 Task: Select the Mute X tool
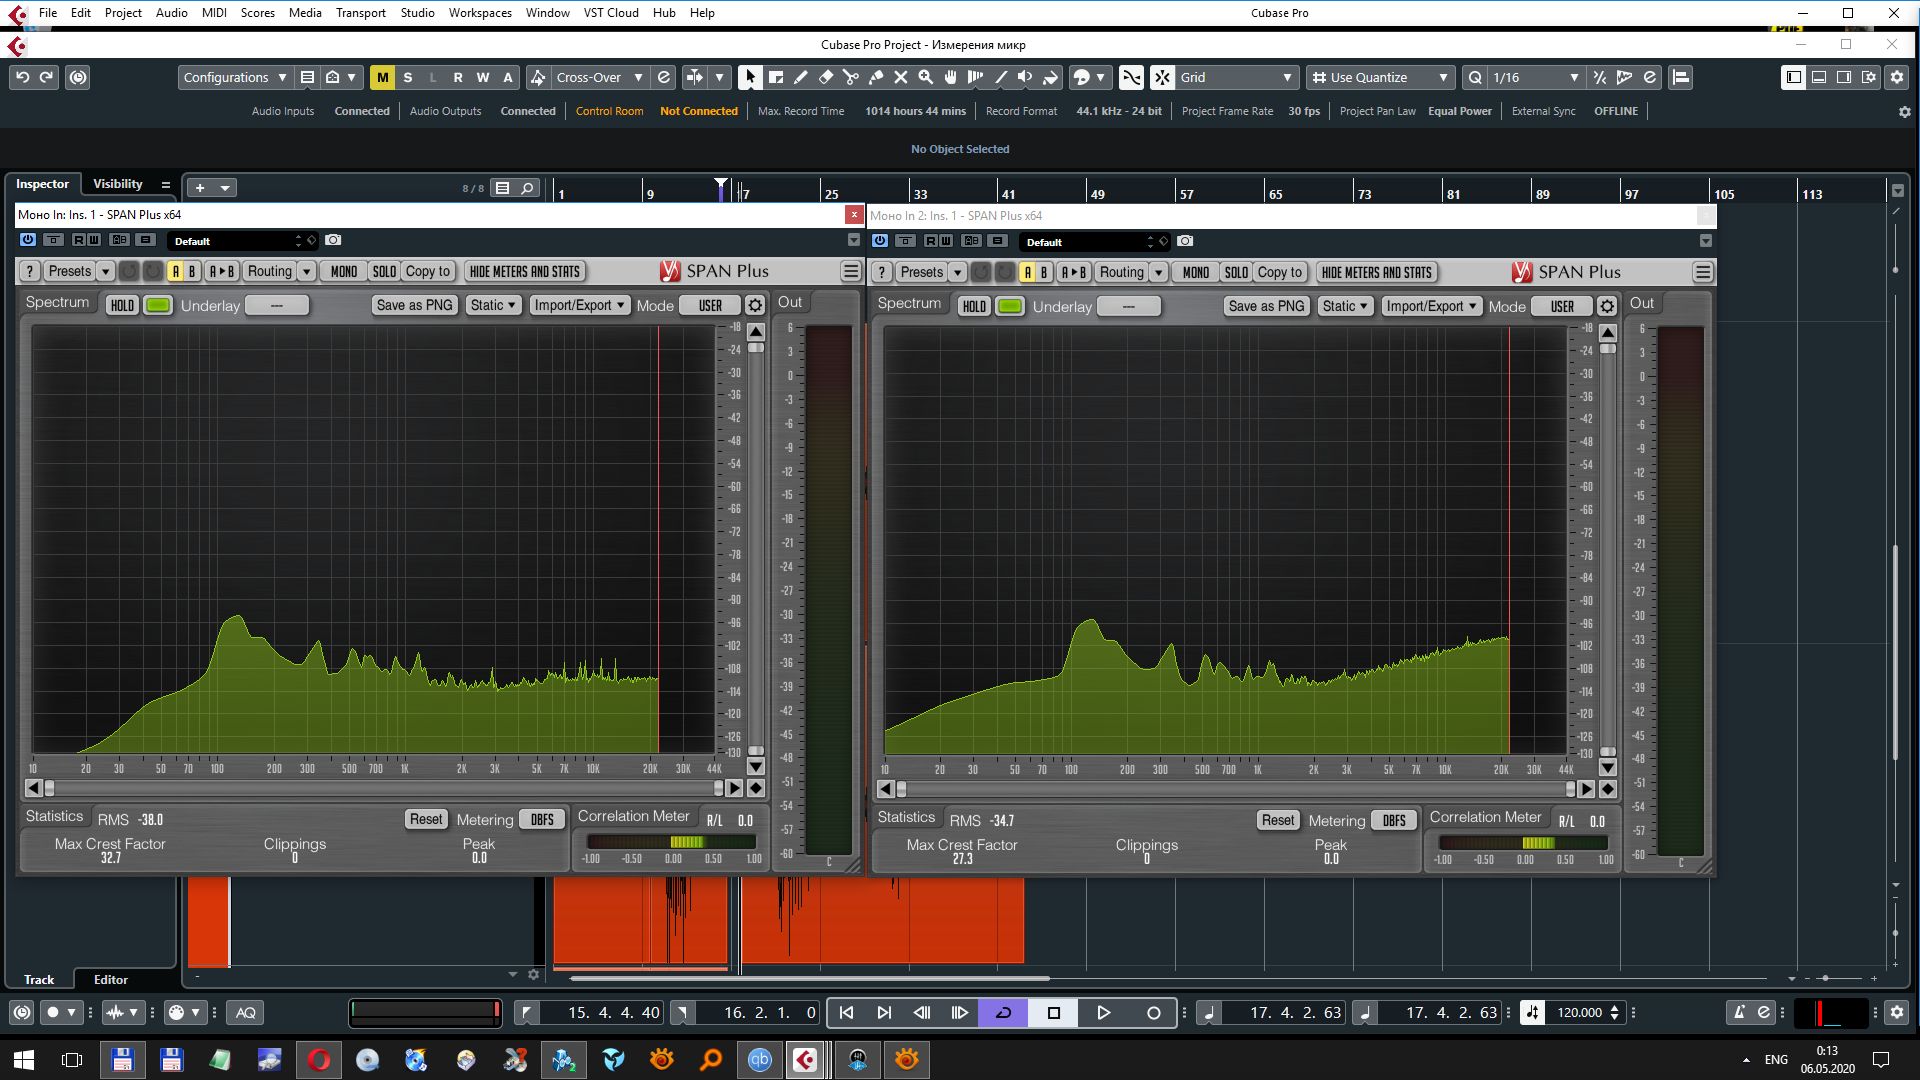pos(901,77)
